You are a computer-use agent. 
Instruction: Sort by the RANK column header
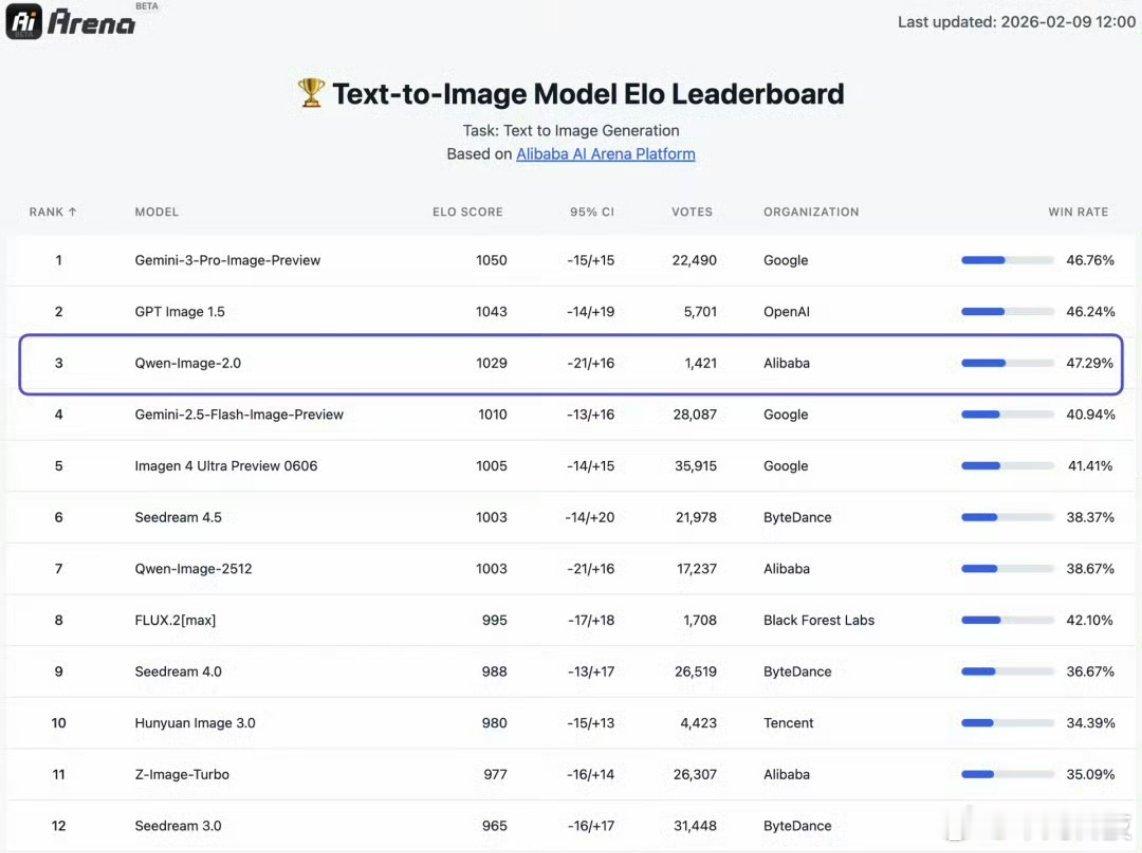(x=53, y=212)
